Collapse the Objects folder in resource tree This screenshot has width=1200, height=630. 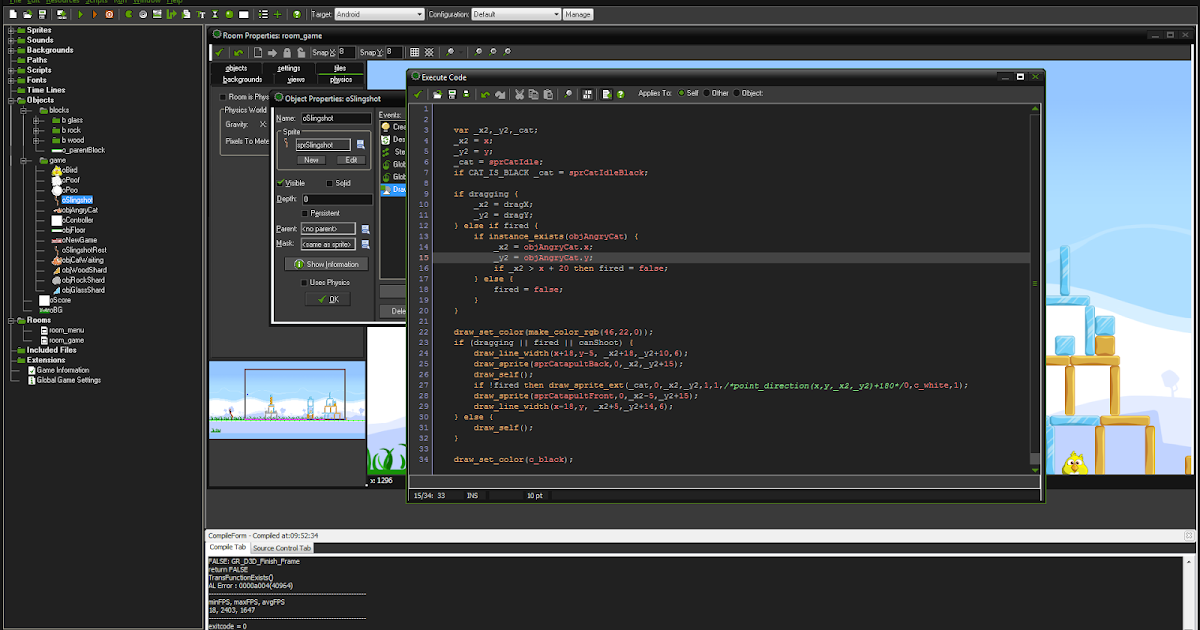(11, 100)
